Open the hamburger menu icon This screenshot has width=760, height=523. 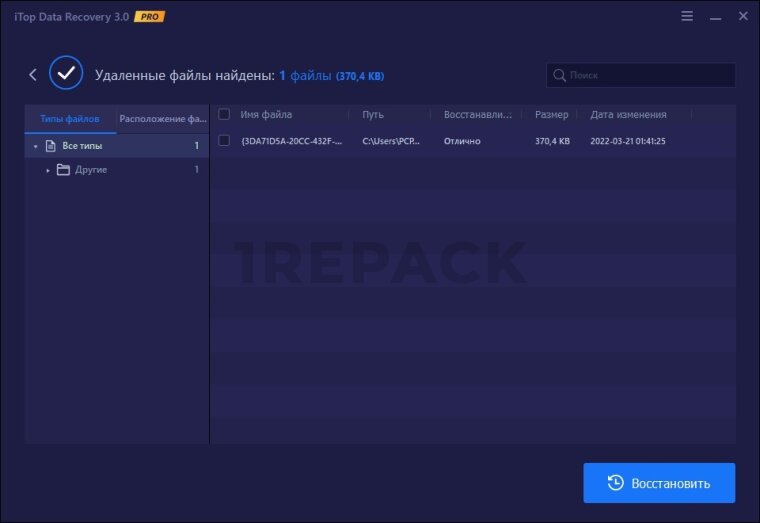coord(686,17)
